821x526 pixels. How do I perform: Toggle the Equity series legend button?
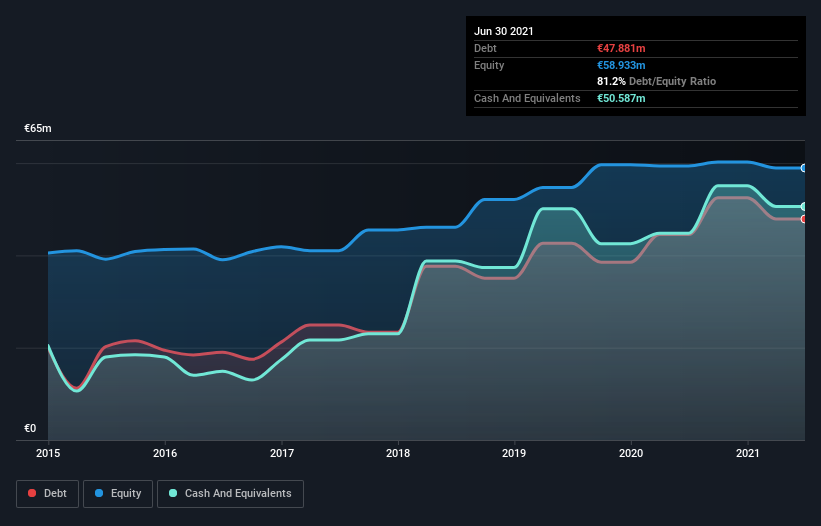[118, 494]
